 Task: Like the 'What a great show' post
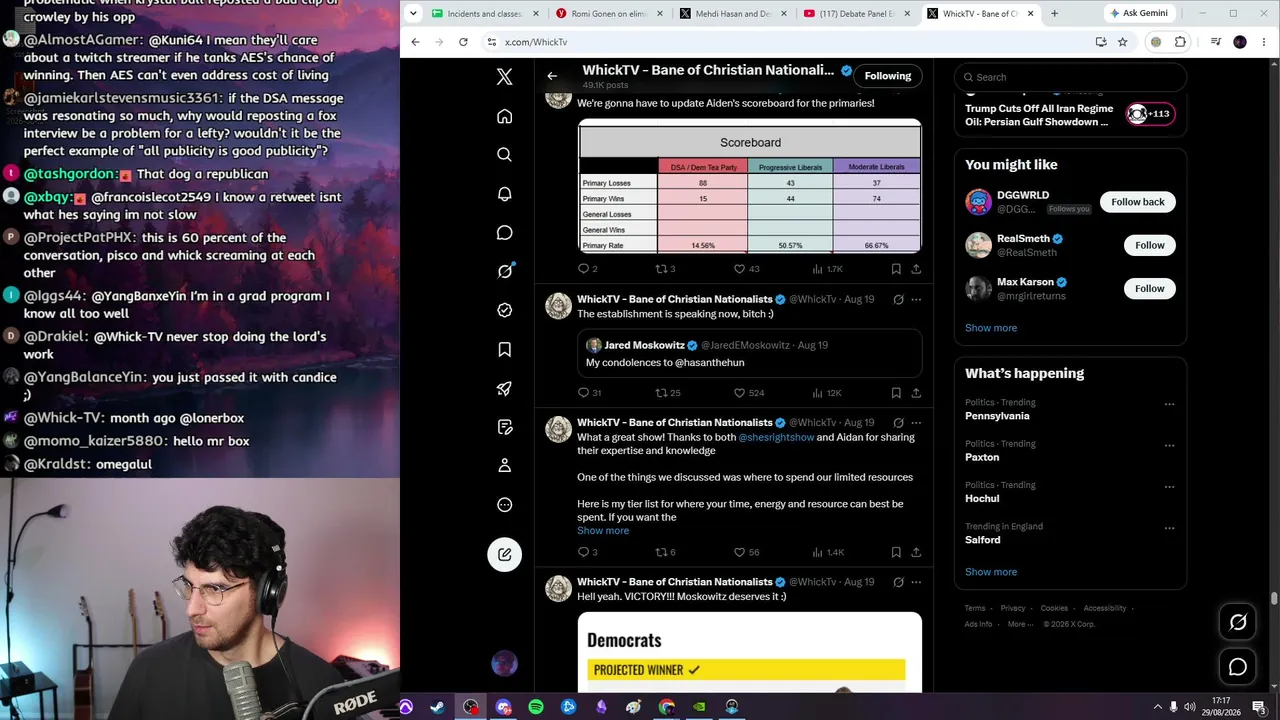739,552
